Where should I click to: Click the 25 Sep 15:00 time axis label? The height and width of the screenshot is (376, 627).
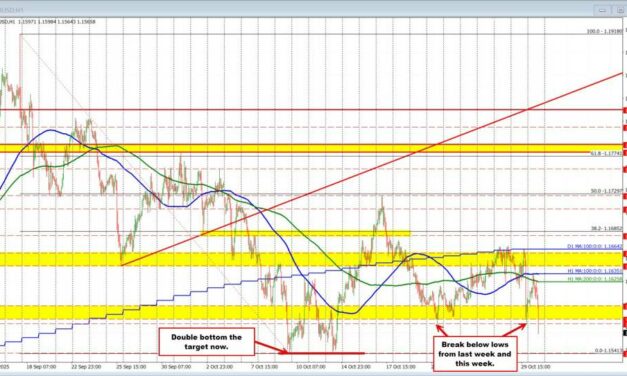pos(131,366)
